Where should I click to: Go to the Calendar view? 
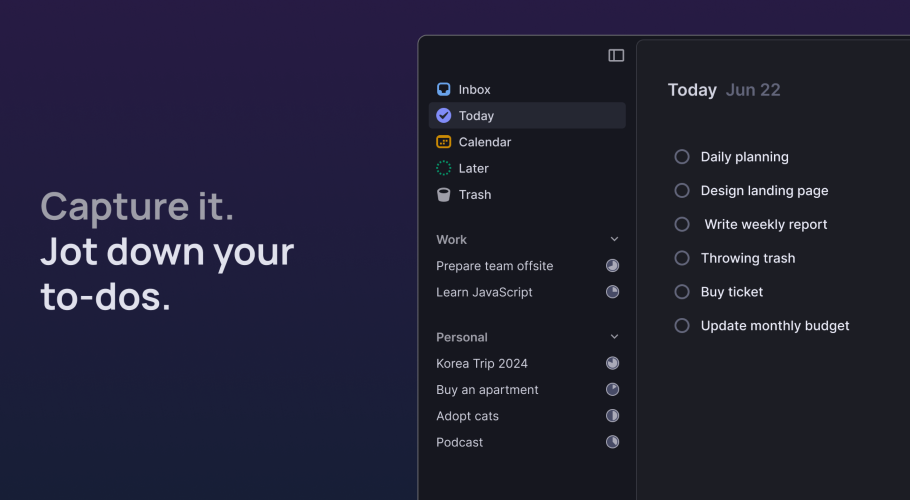(x=527, y=142)
